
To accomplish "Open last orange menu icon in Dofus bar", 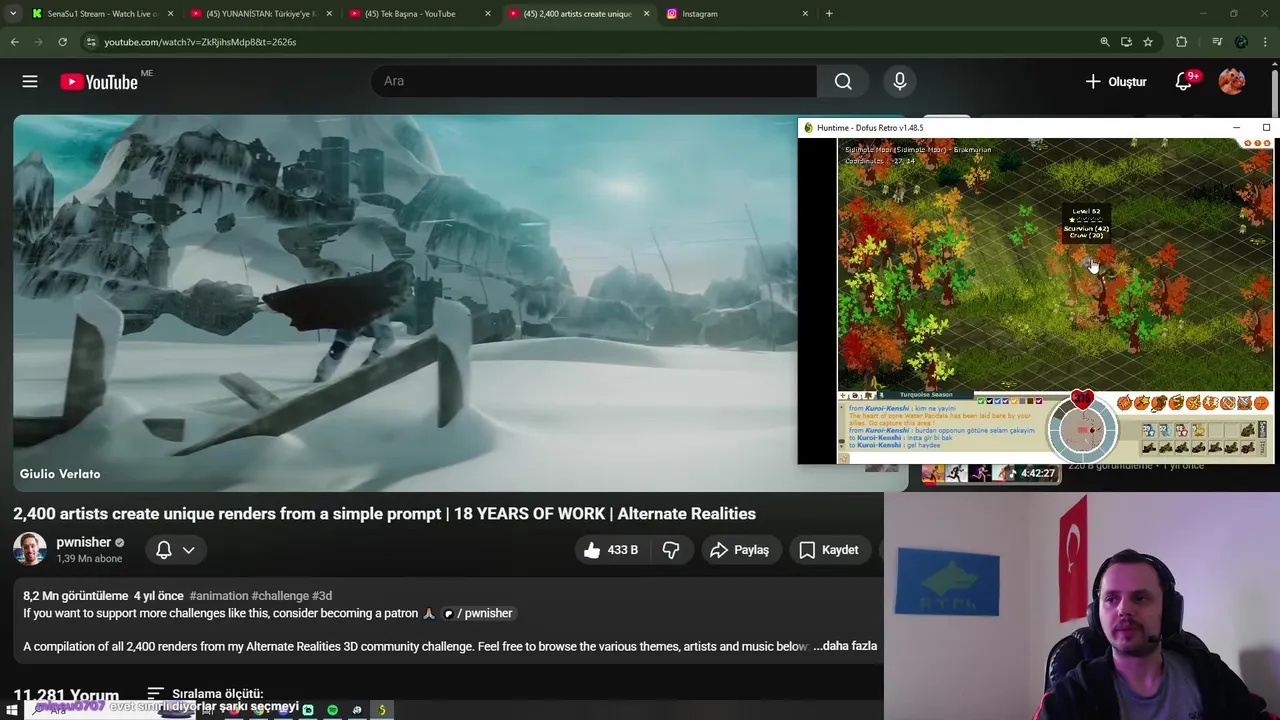I will 1261,403.
